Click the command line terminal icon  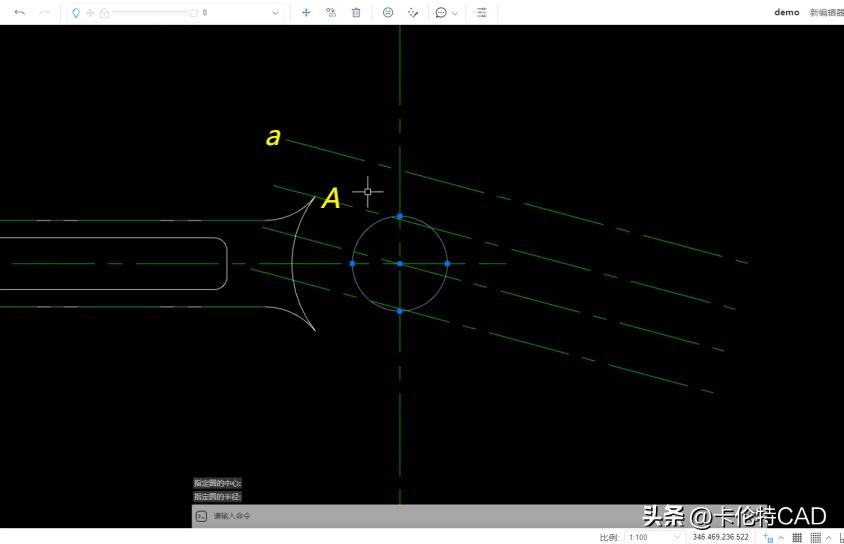201,516
